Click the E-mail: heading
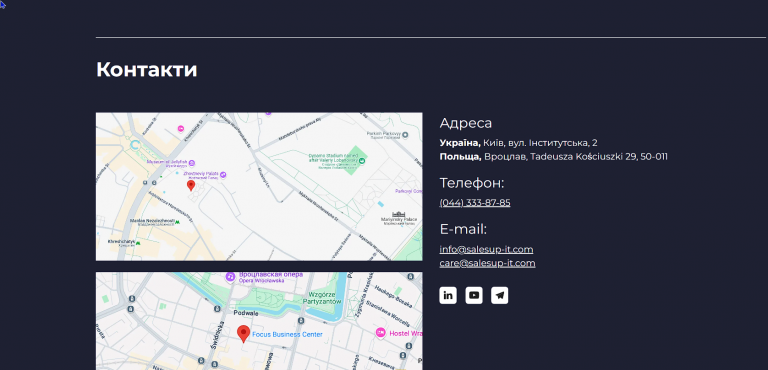768x370 pixels. [463, 229]
